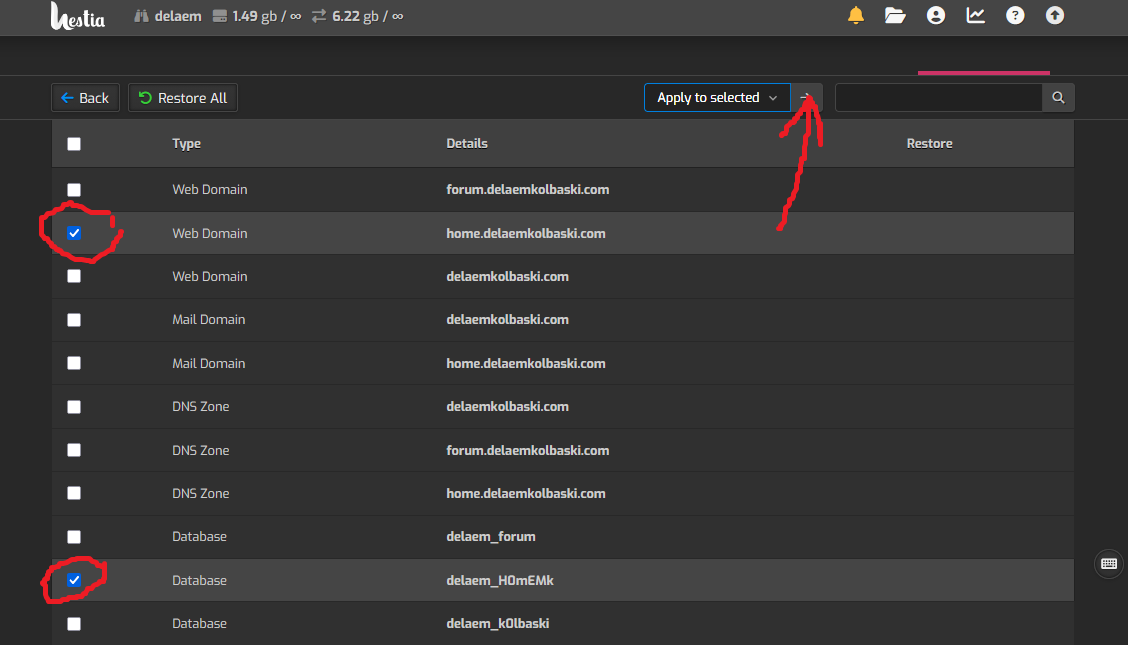This screenshot has height=645, width=1128.
Task: Open the statistics chart icon
Action: tap(975, 15)
